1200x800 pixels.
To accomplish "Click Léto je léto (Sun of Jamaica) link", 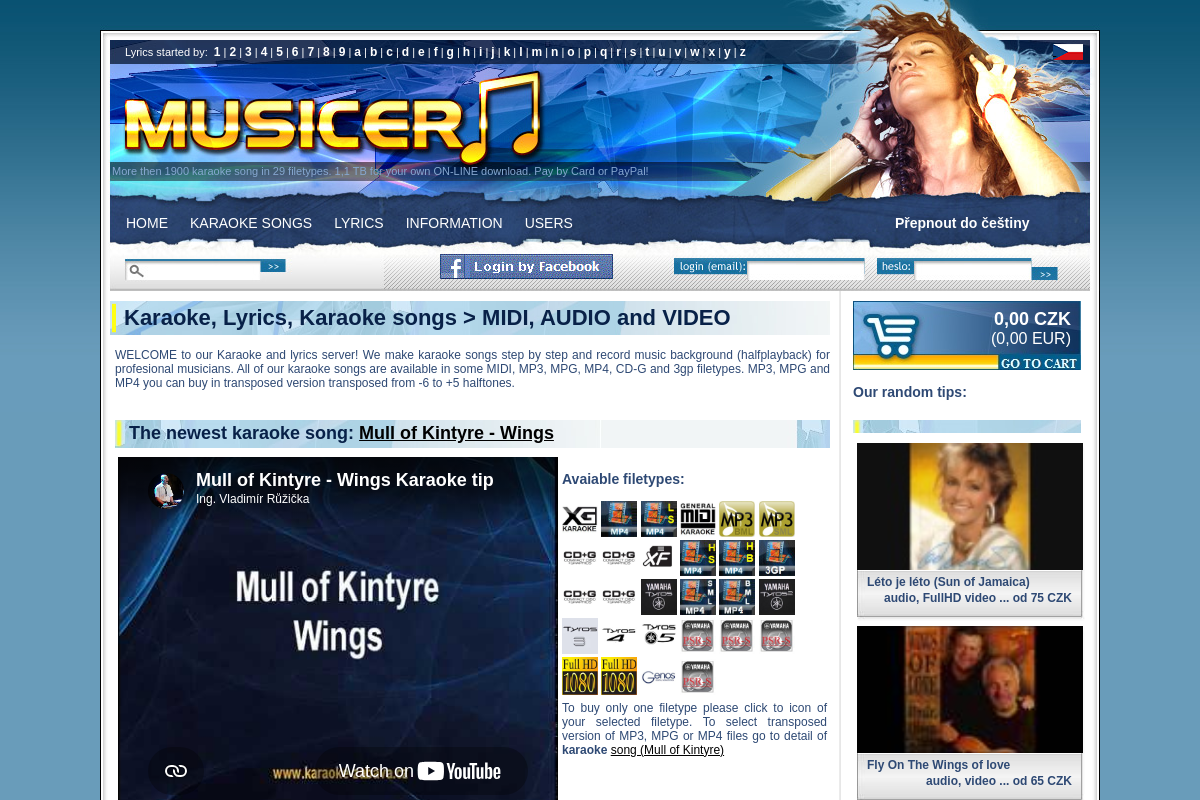I will pos(948,582).
